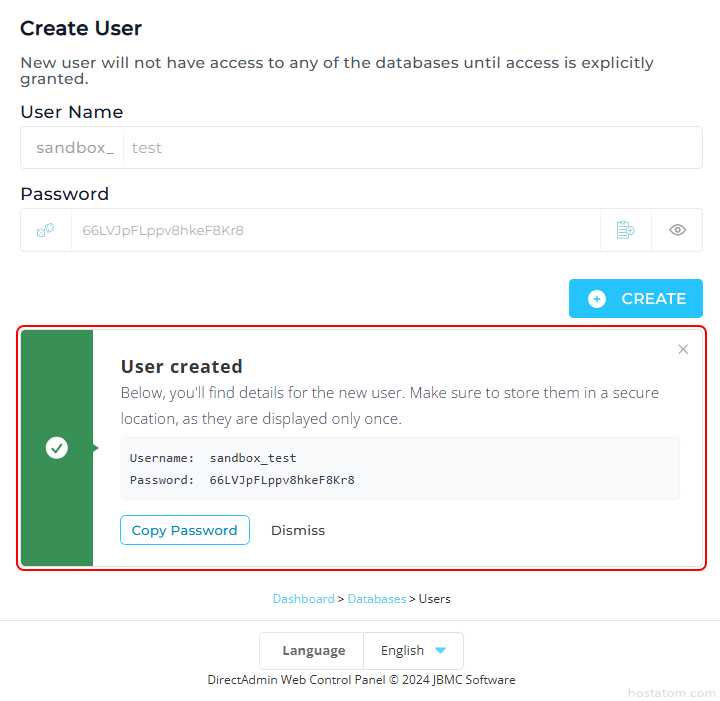Click the Users breadcrumb item
The height and width of the screenshot is (701, 720).
click(x=435, y=599)
